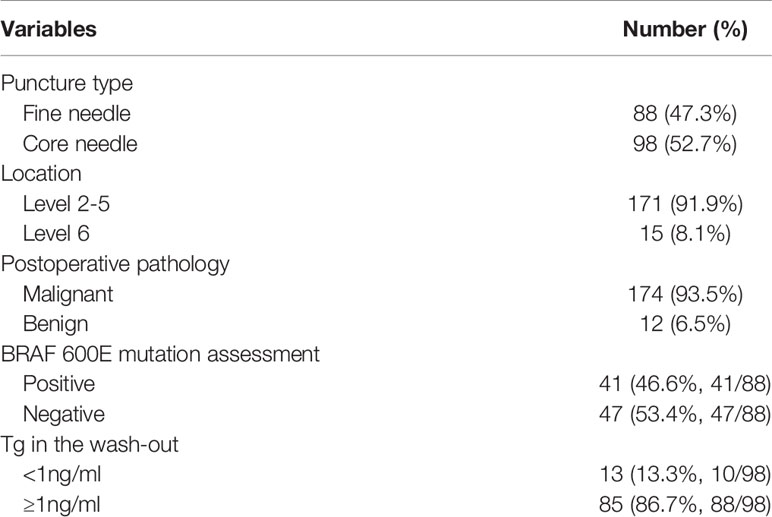Click the Postoperative pathology label

coord(115,265)
